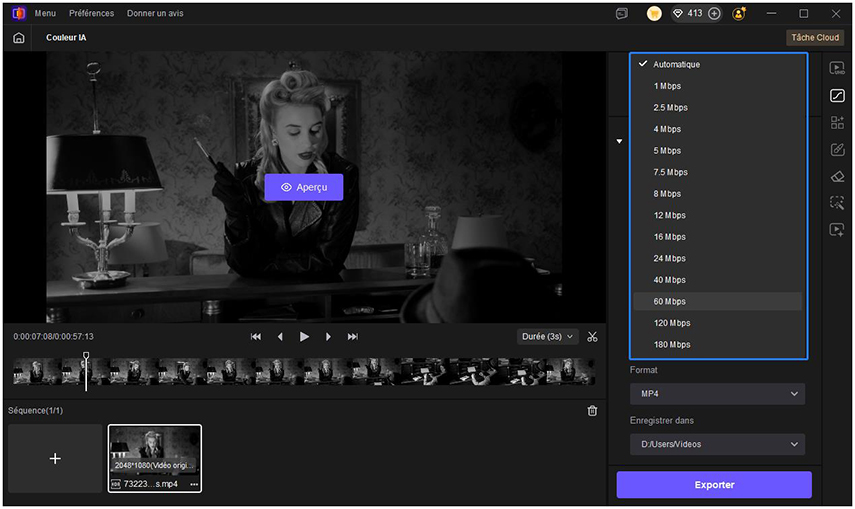This screenshot has height=509, width=855.
Task: Open the Durée (3s) dropdown
Action: 547,337
